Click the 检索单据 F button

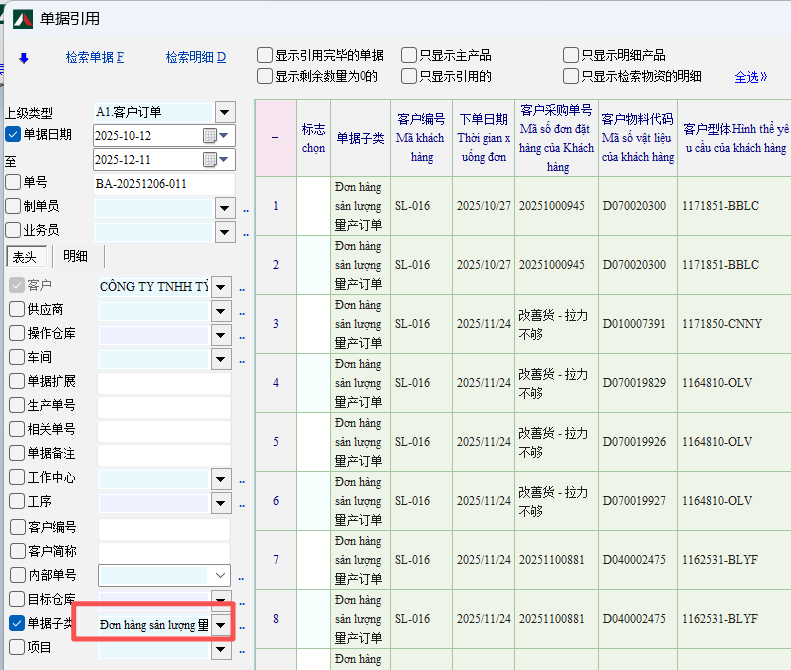(x=95, y=58)
